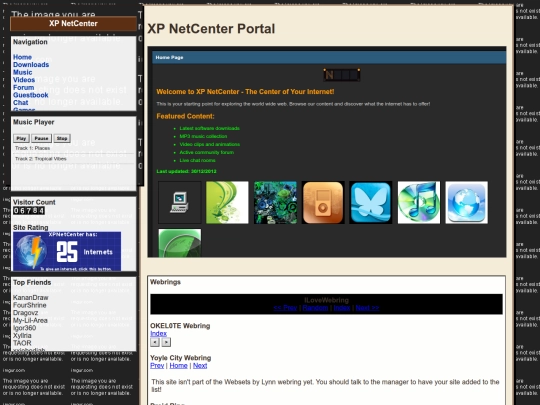Open the Chat navigation link
540x405 pixels.
21,103
